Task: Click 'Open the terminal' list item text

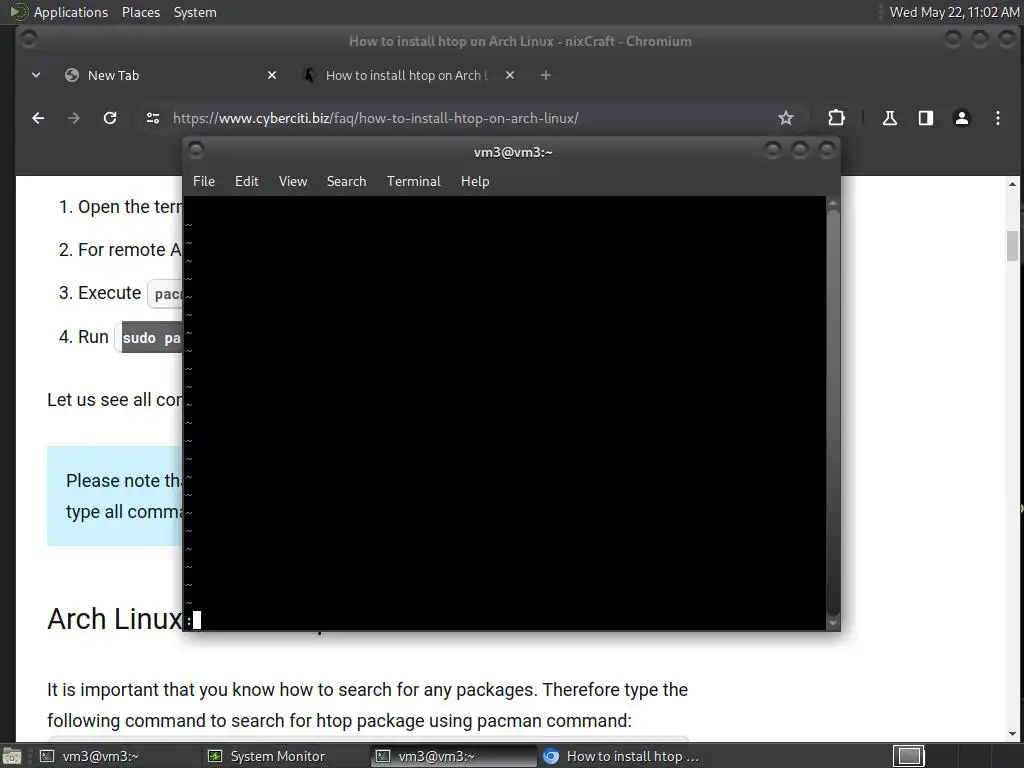Action: (x=129, y=207)
